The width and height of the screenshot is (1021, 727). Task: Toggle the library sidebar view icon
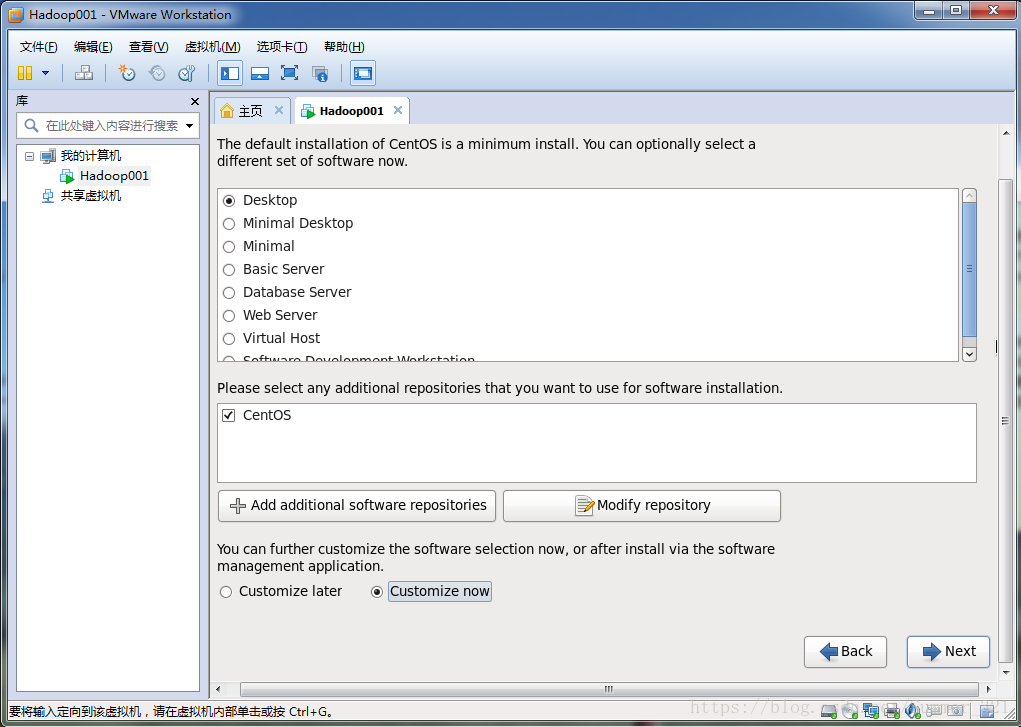230,73
